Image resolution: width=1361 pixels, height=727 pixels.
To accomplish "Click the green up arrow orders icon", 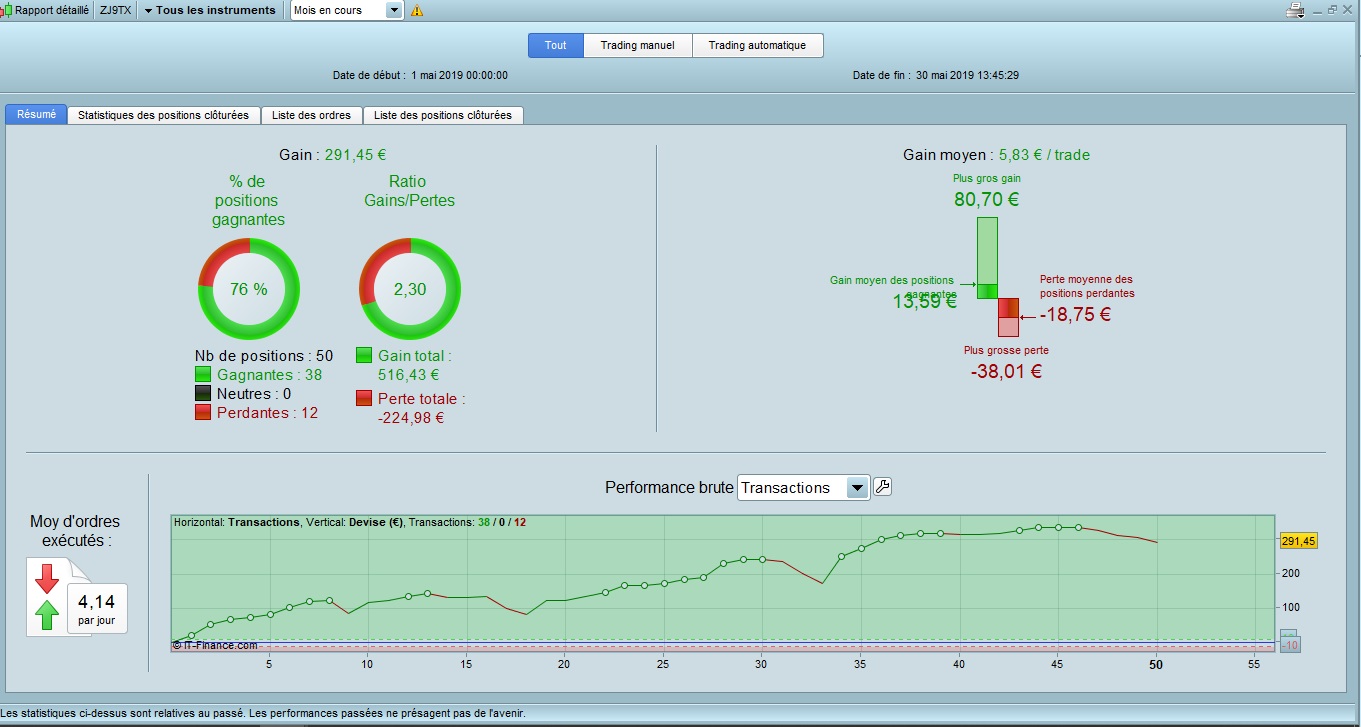I will (47, 614).
